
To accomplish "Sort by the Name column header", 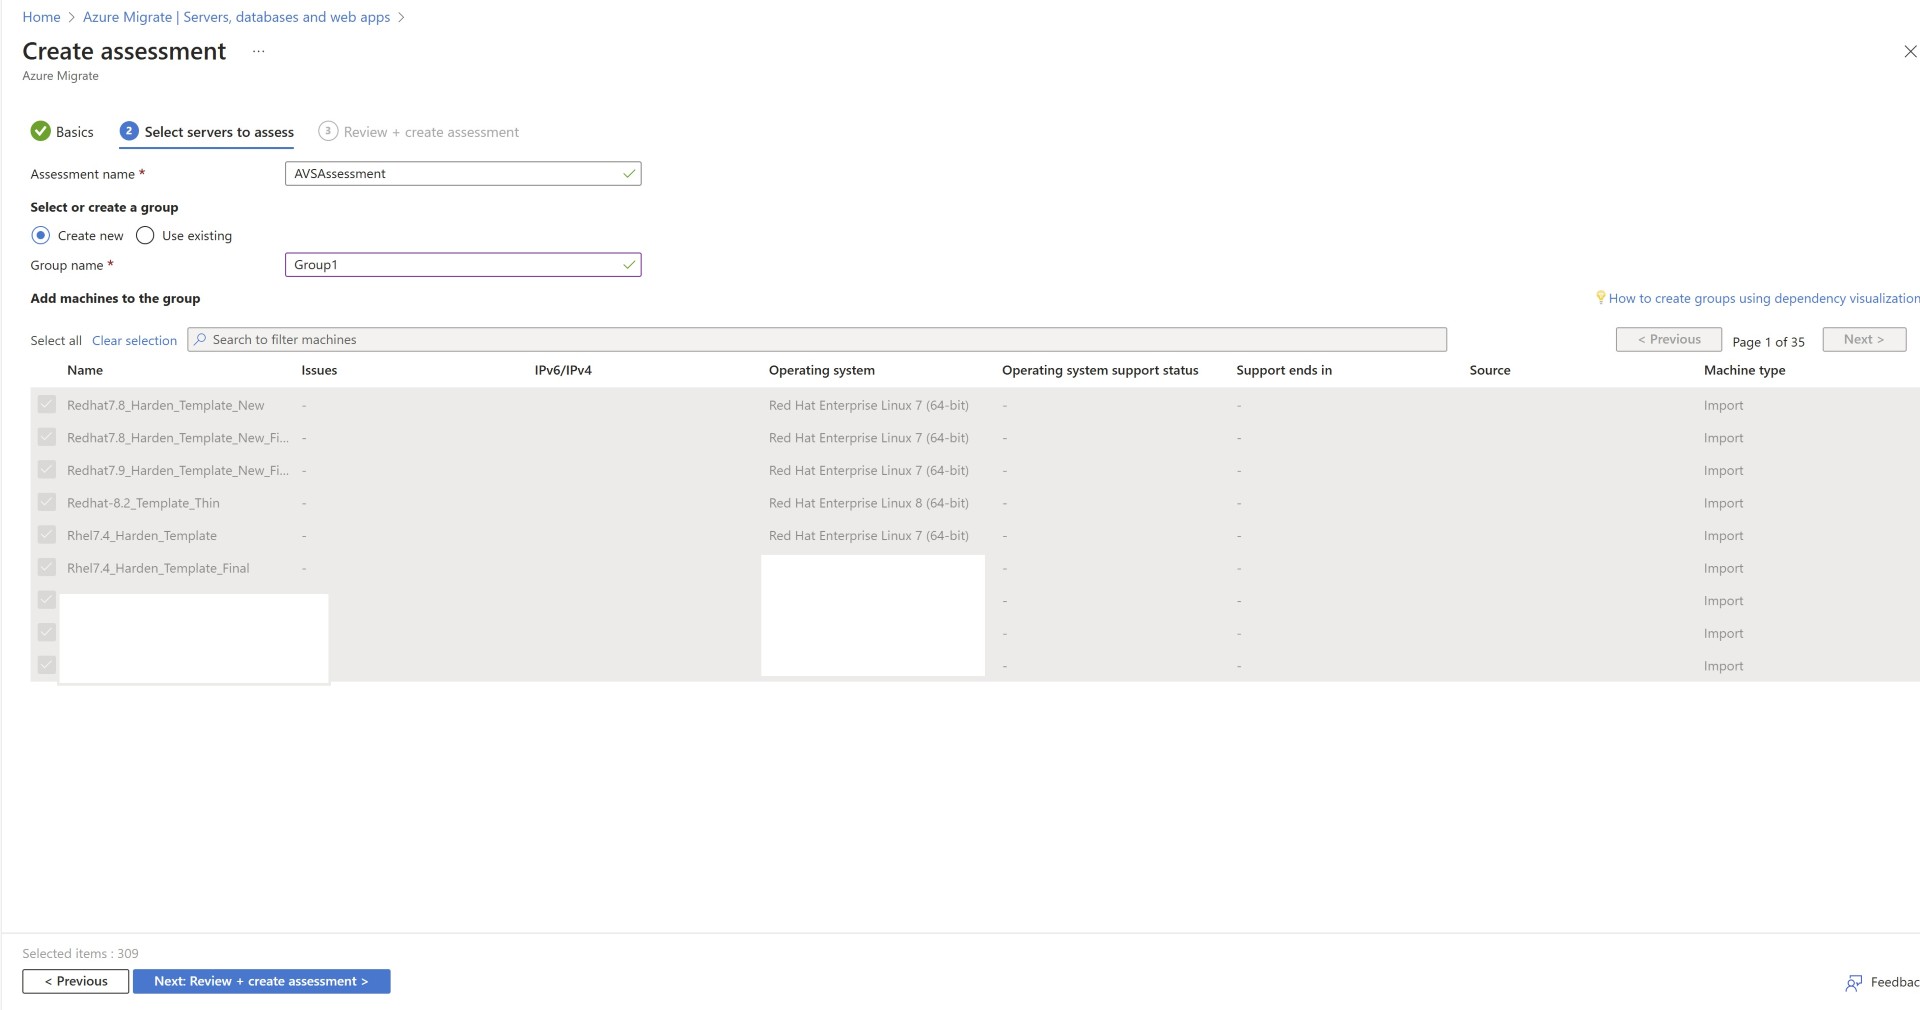I will (85, 370).
